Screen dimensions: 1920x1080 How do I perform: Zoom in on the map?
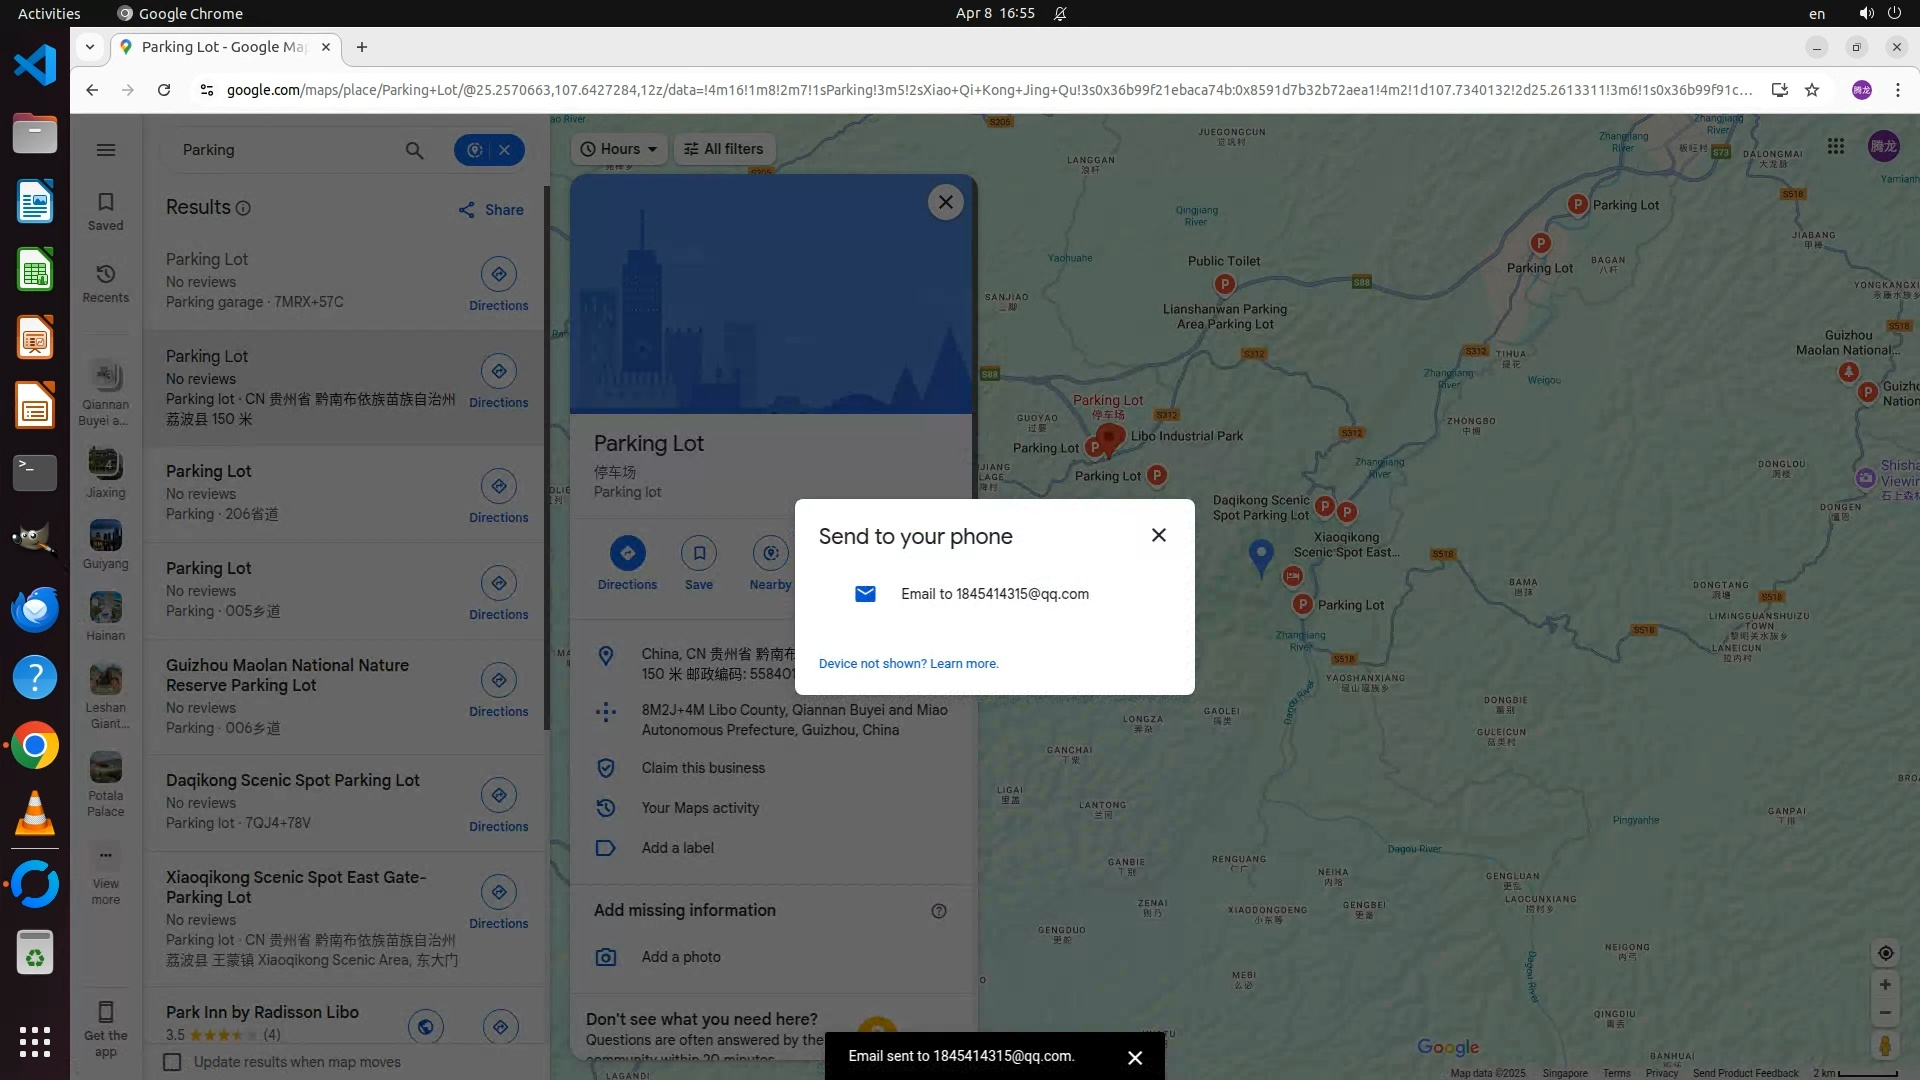tap(1885, 985)
